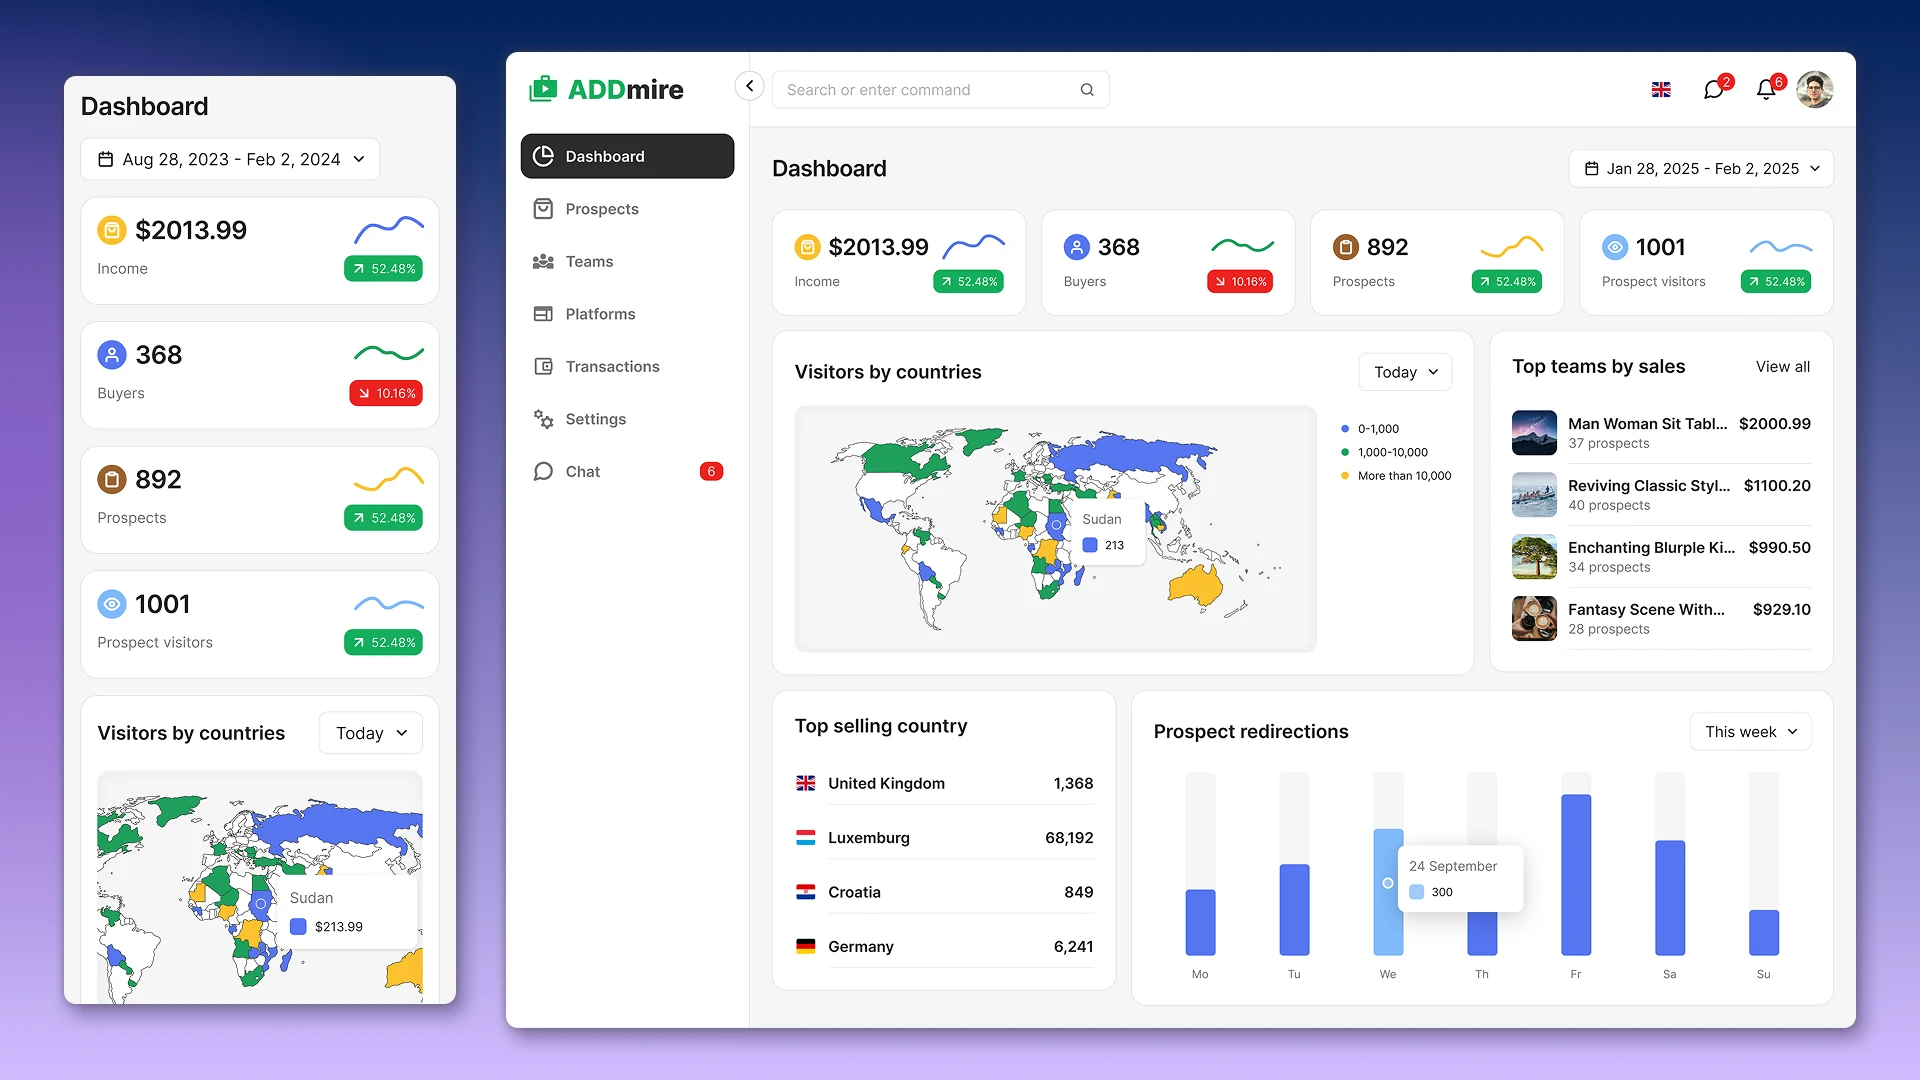The height and width of the screenshot is (1080, 1920).
Task: Click View all next to Top teams by sales
Action: click(1782, 366)
